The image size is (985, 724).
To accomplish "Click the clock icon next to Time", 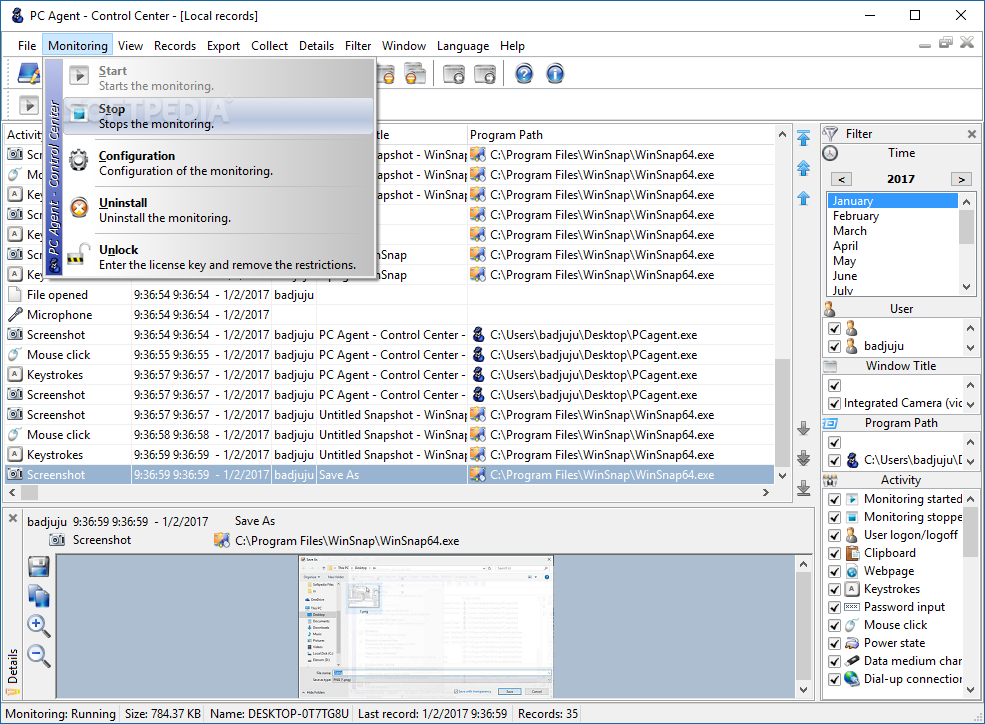I will pos(830,153).
